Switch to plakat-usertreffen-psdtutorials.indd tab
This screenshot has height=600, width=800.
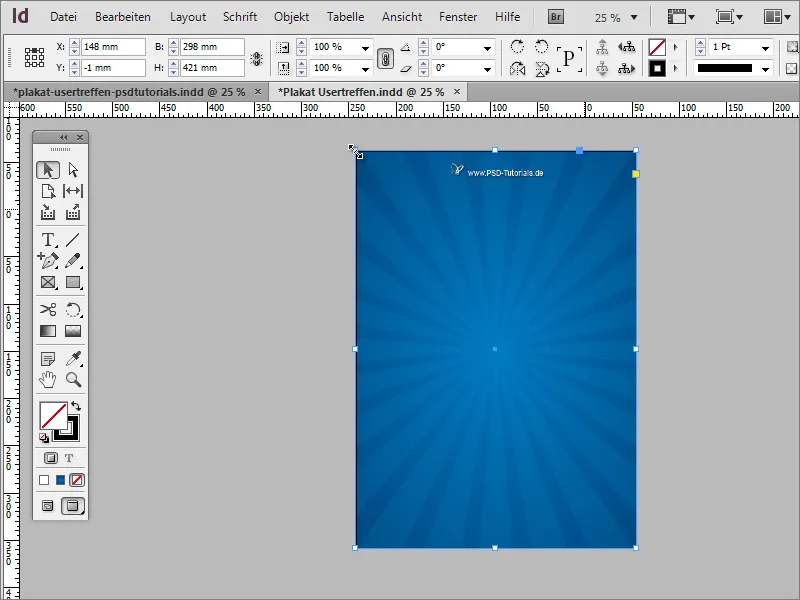(128, 91)
